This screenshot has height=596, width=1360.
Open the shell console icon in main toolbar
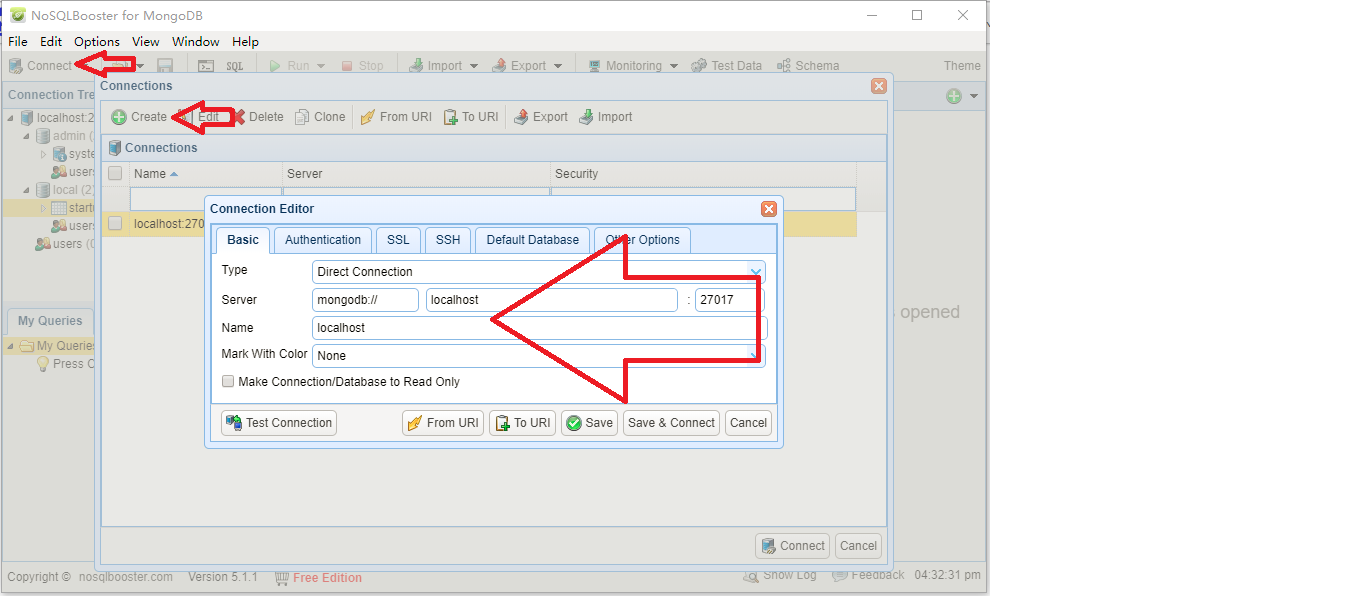coord(206,66)
